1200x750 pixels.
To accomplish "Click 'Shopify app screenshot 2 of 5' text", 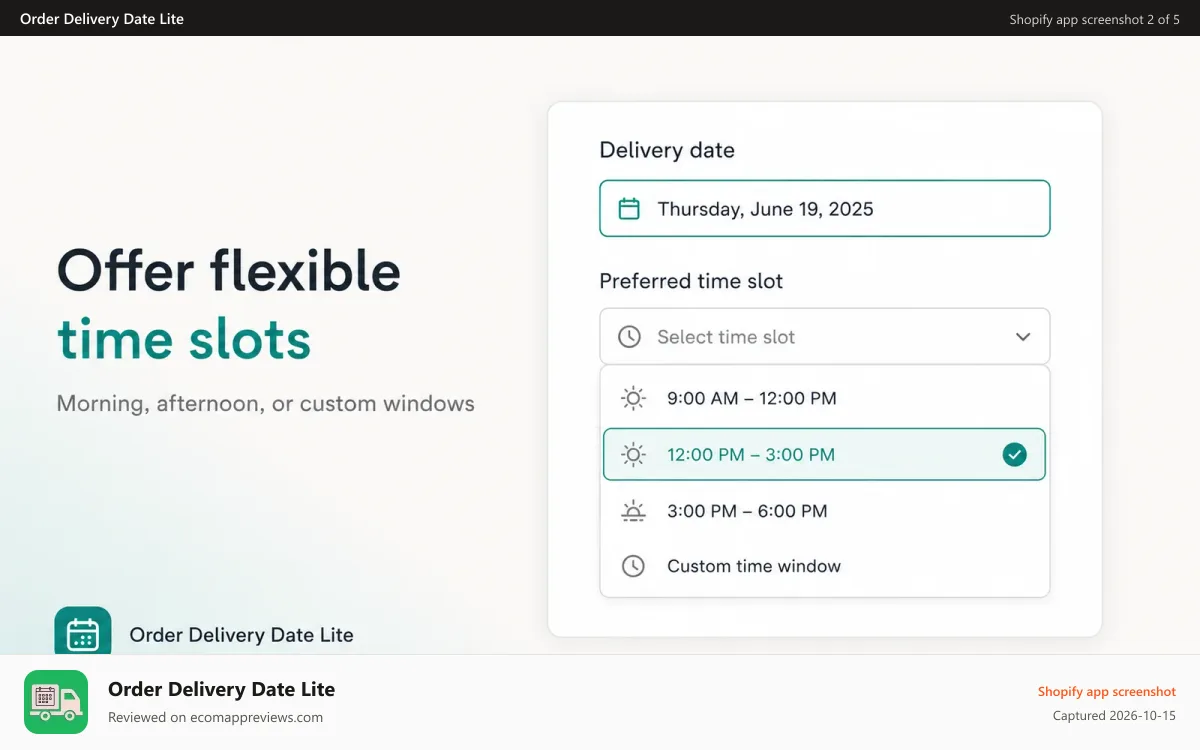I will [x=1095, y=19].
